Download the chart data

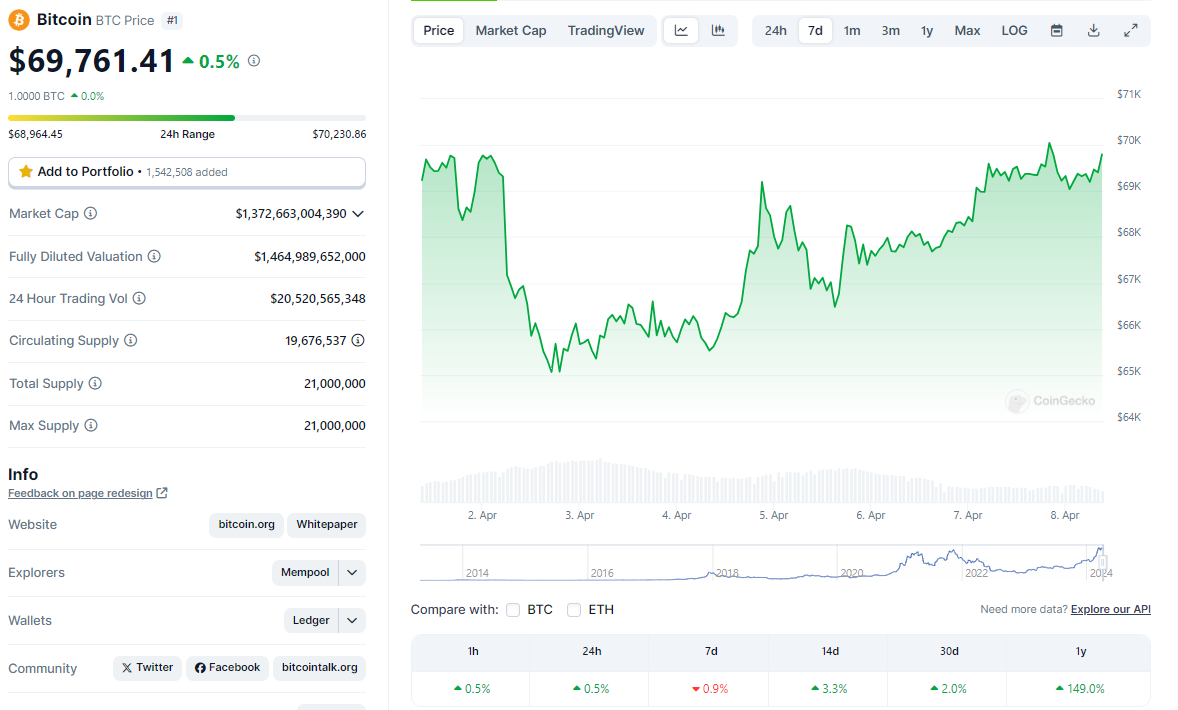[x=1094, y=31]
